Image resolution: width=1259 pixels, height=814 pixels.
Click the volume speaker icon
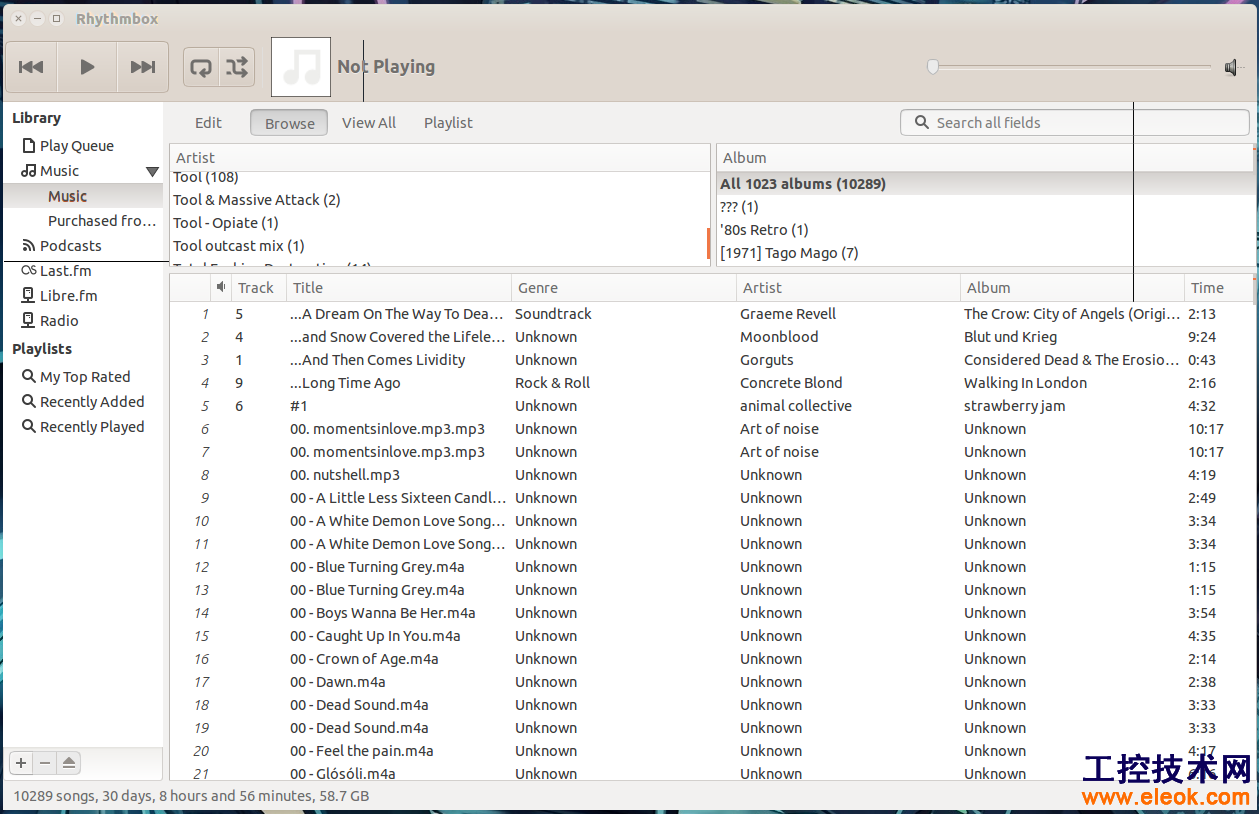point(1232,67)
